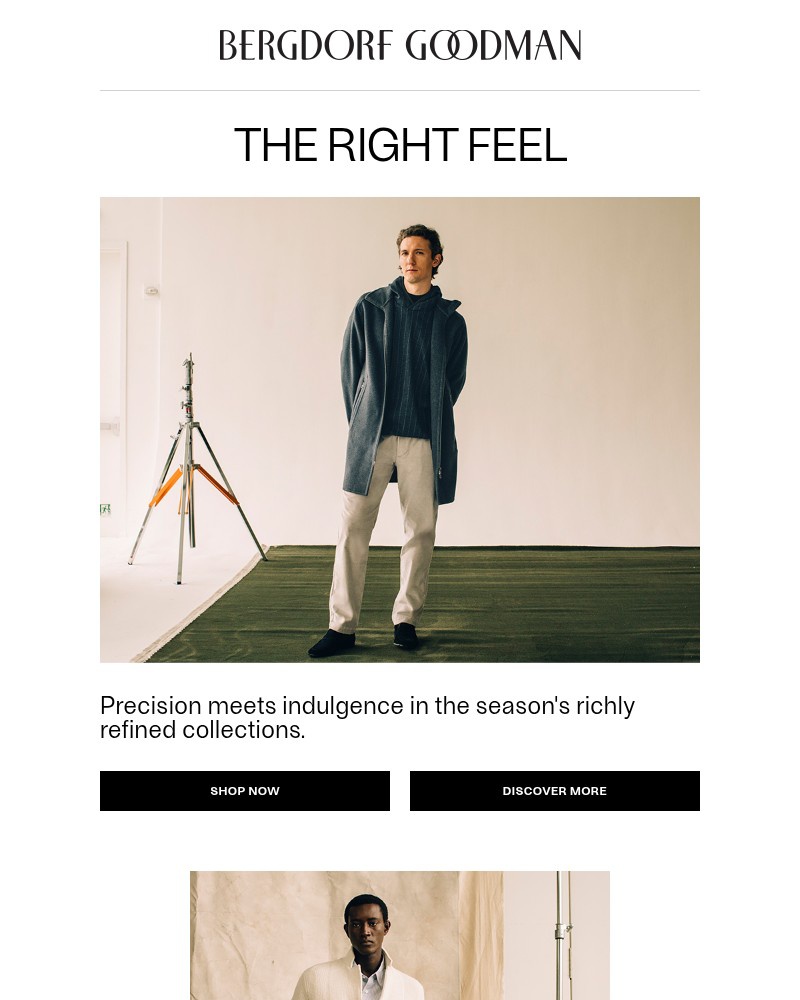800x1000 pixels.
Task: Open the hero image of man in gray coat
Action: [x=400, y=430]
